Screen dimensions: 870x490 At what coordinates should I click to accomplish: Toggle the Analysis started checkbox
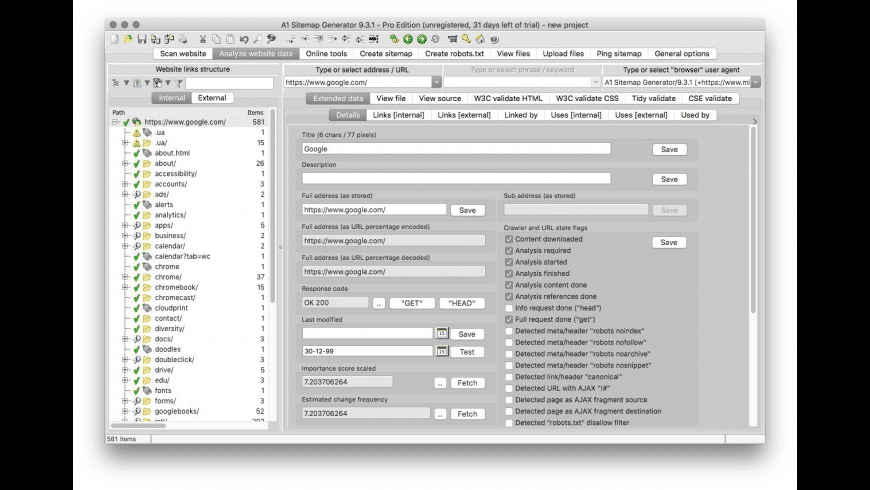[x=509, y=262]
